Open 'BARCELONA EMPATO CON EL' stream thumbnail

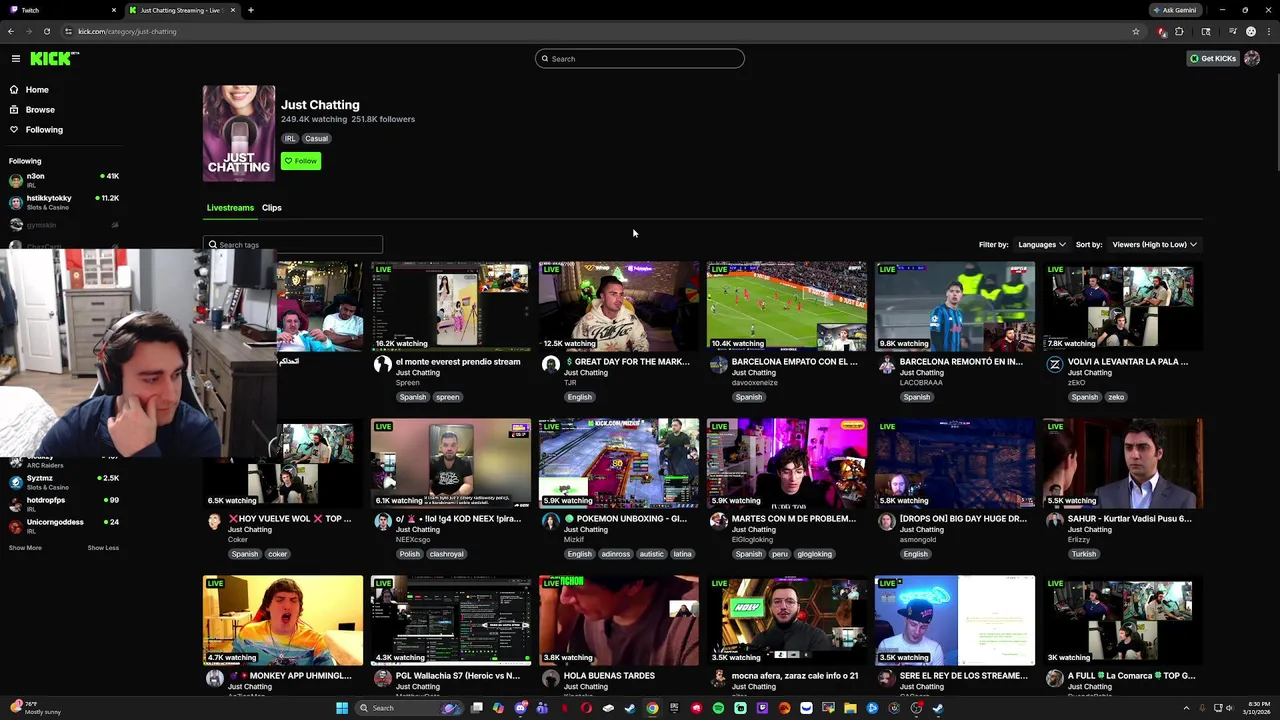coord(787,306)
